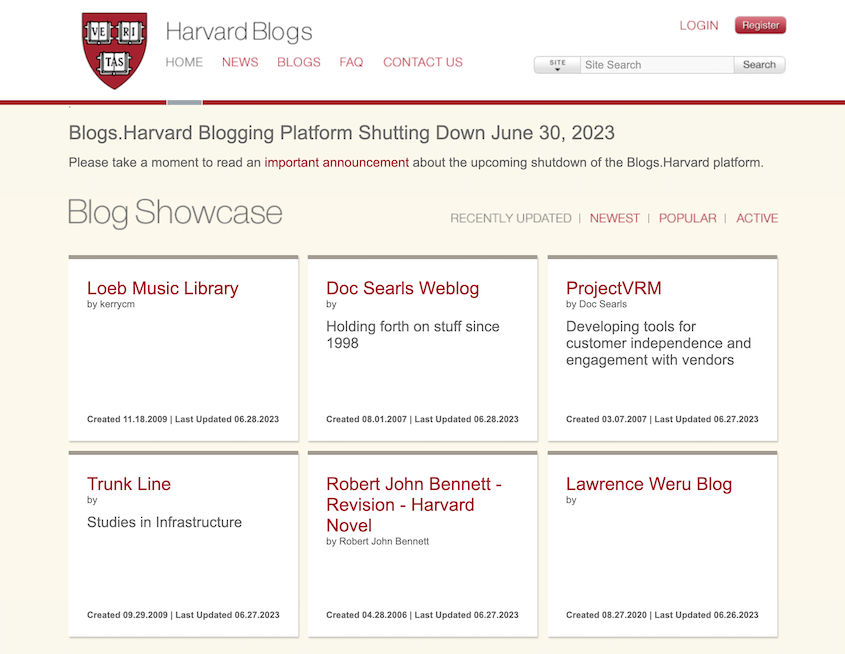Click inside the Site Search field
The image size is (845, 654).
(655, 63)
